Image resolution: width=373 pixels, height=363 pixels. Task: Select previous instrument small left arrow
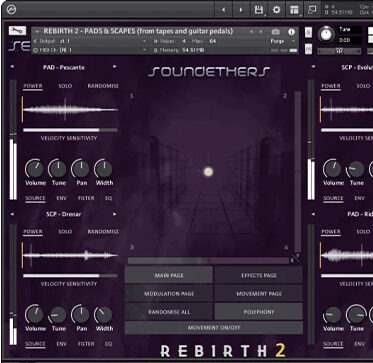[x=252, y=32]
